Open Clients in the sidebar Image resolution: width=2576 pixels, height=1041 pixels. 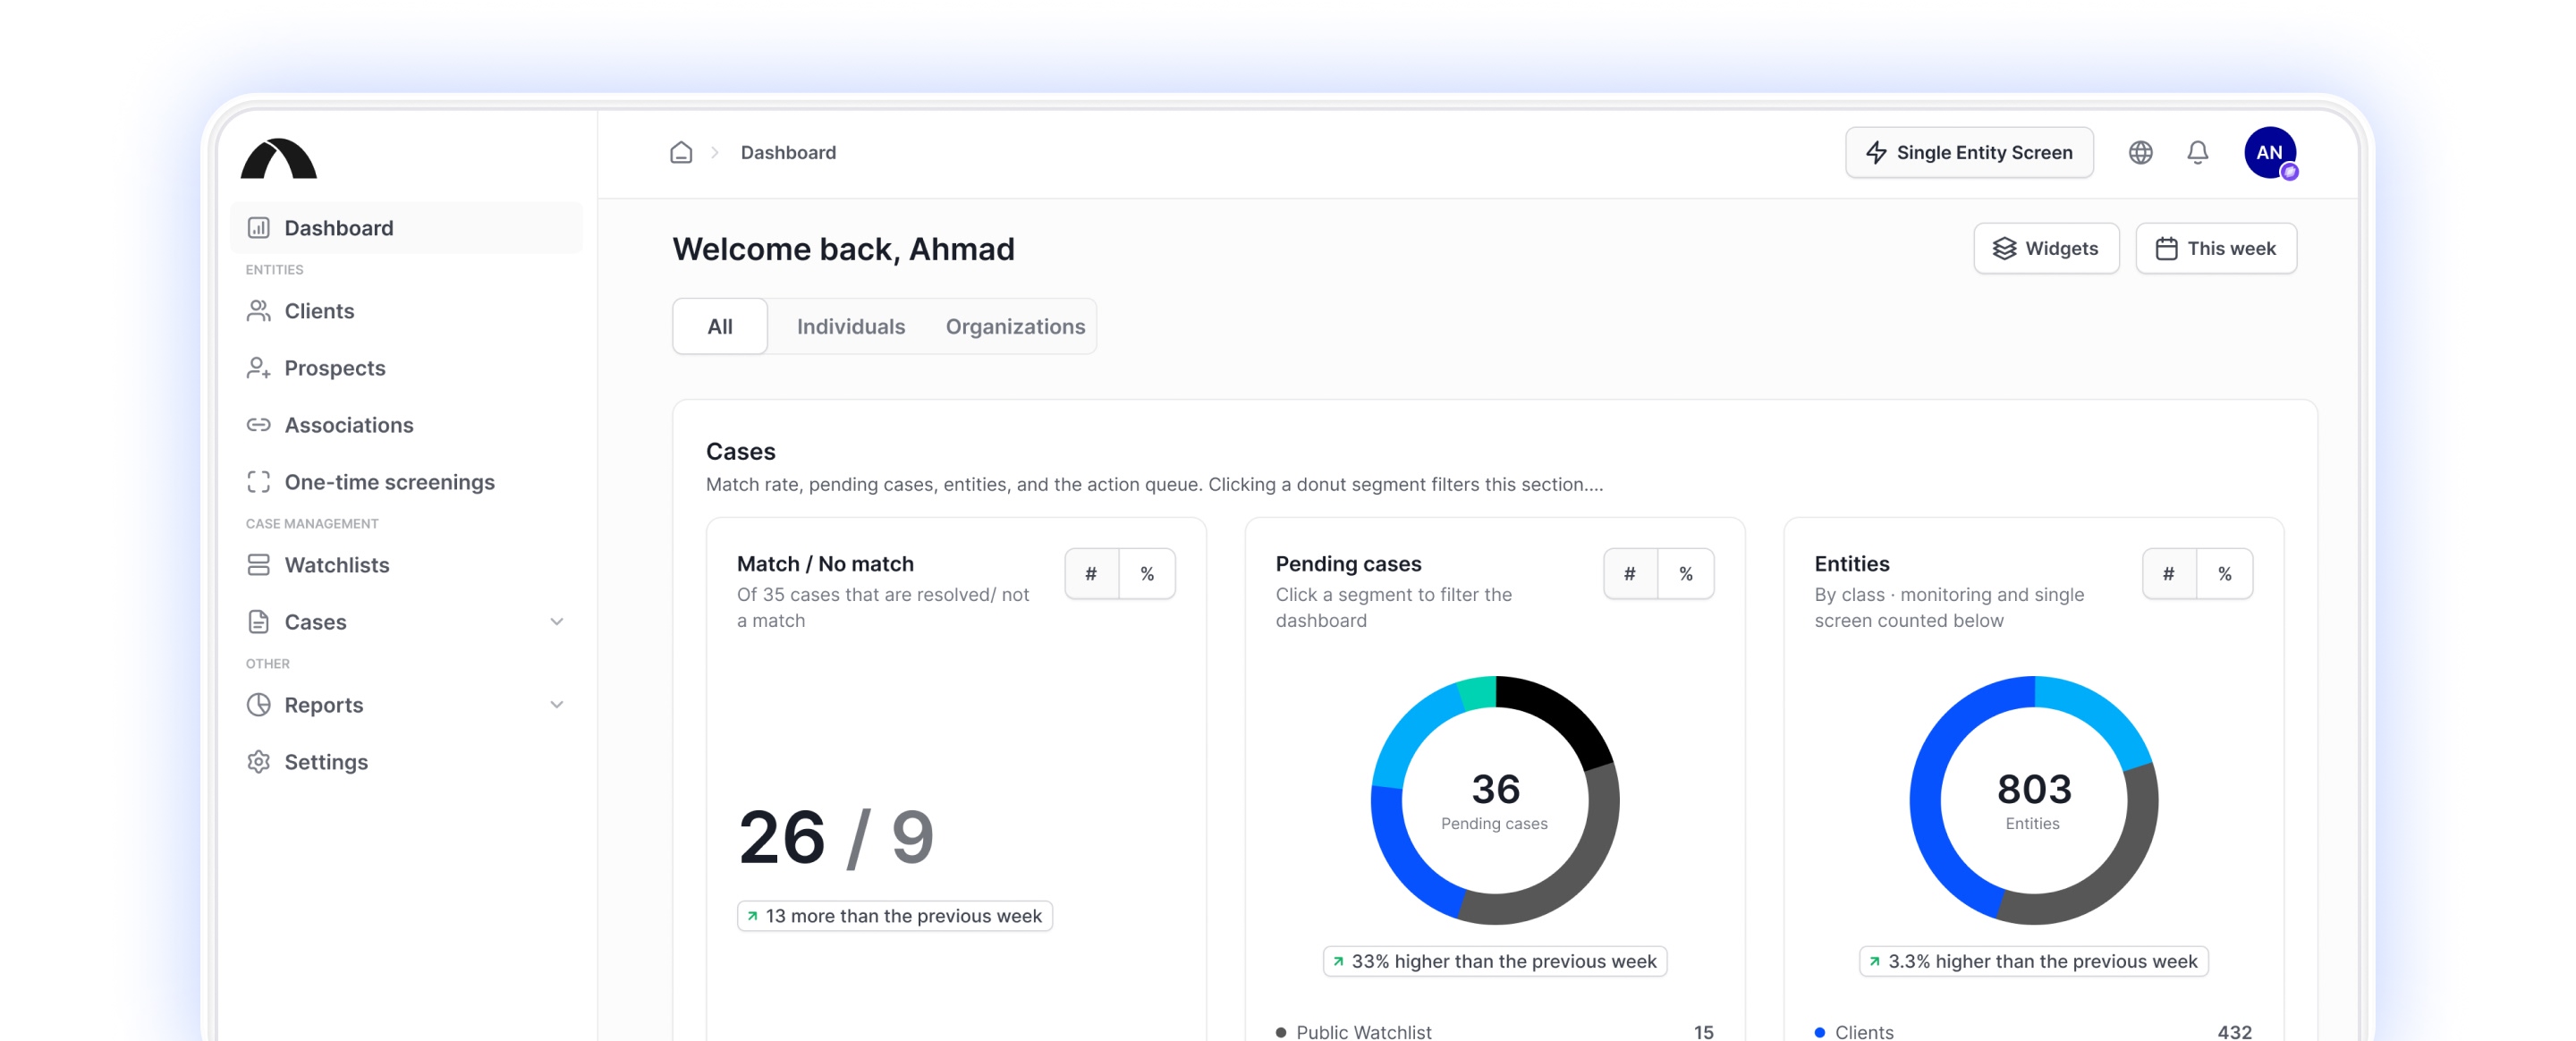(407, 311)
